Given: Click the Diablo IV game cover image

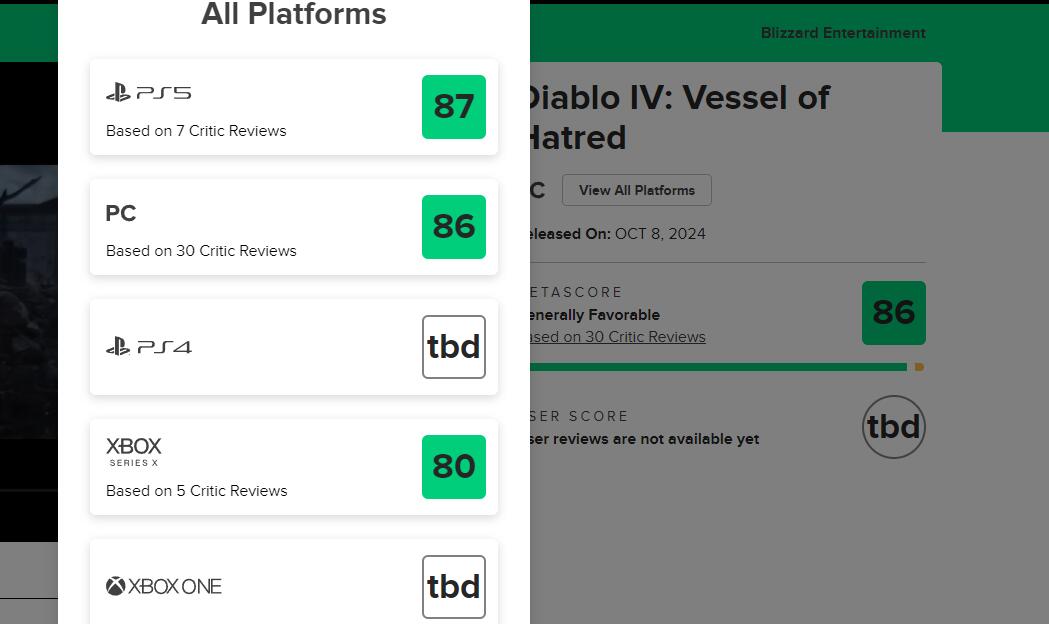Looking at the screenshot, I should coord(28,300).
